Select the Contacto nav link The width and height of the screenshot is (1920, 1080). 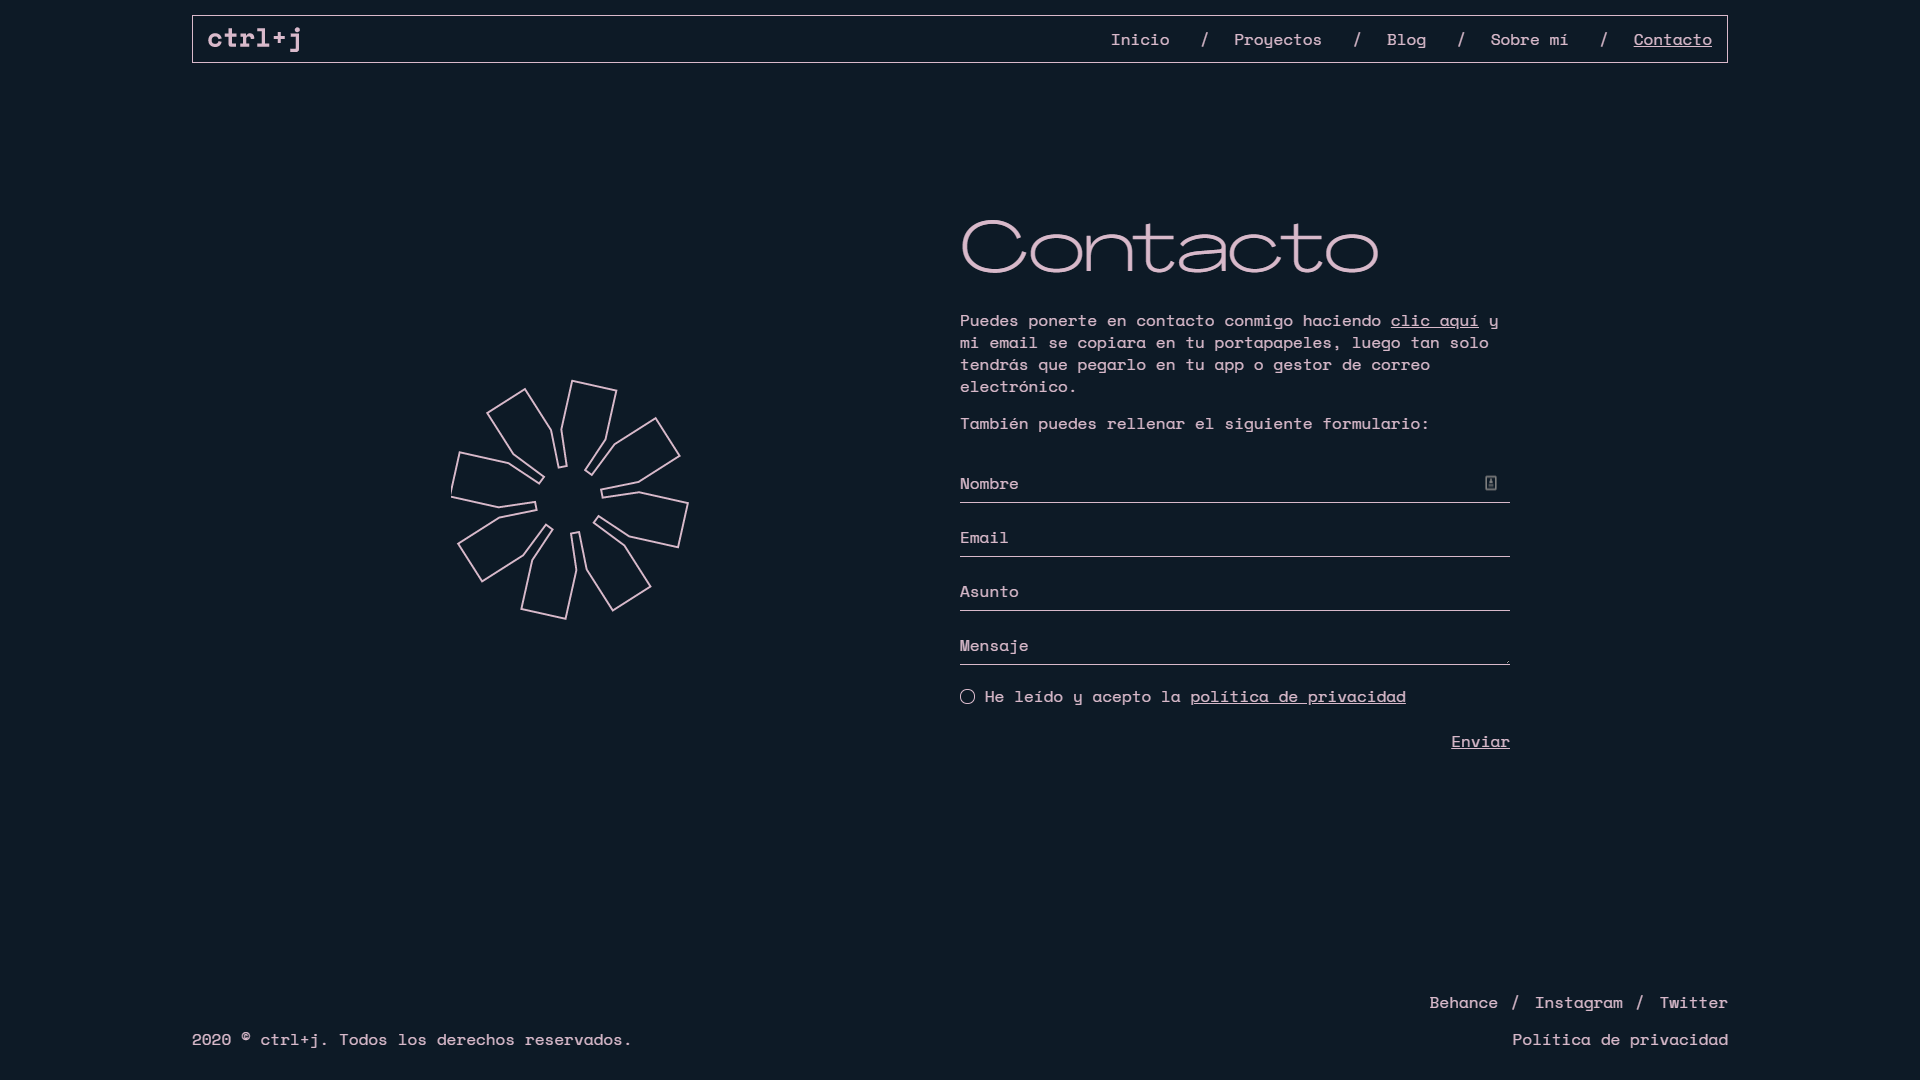coord(1672,39)
